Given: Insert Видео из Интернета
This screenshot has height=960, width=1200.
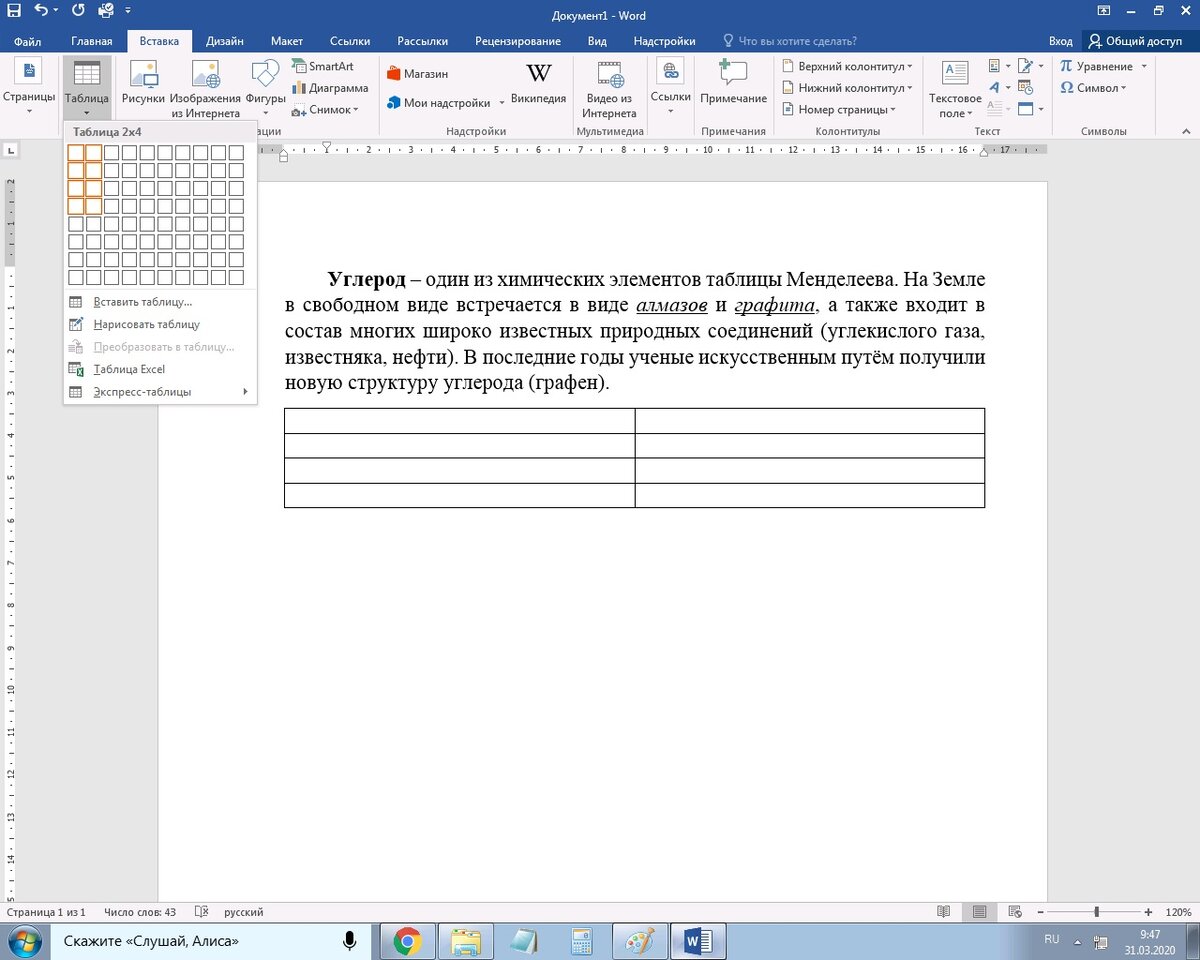Looking at the screenshot, I should pos(609,89).
